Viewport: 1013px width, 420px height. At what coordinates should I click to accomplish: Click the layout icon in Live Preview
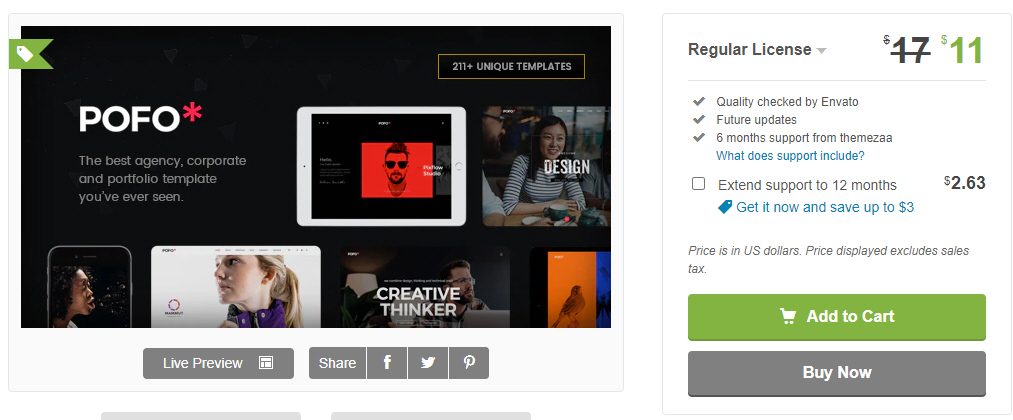pyautogui.click(x=266, y=362)
